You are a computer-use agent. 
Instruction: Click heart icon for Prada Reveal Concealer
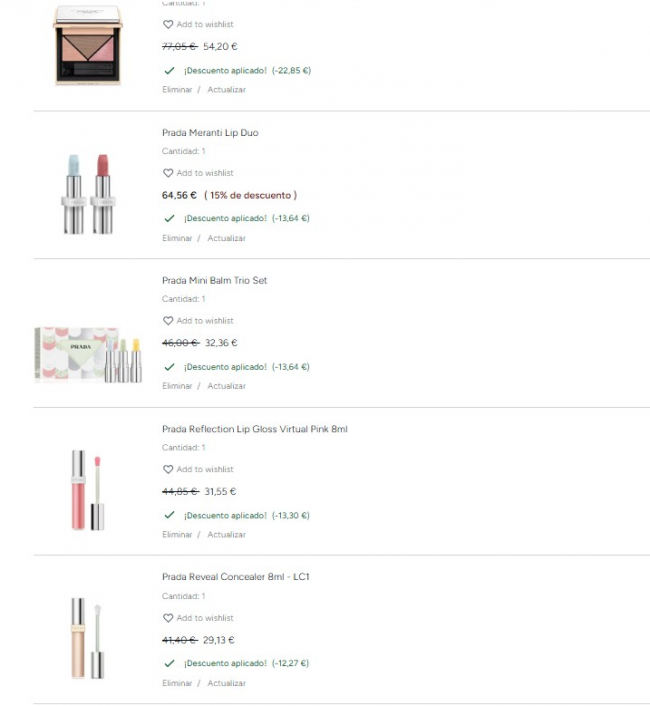(x=168, y=618)
